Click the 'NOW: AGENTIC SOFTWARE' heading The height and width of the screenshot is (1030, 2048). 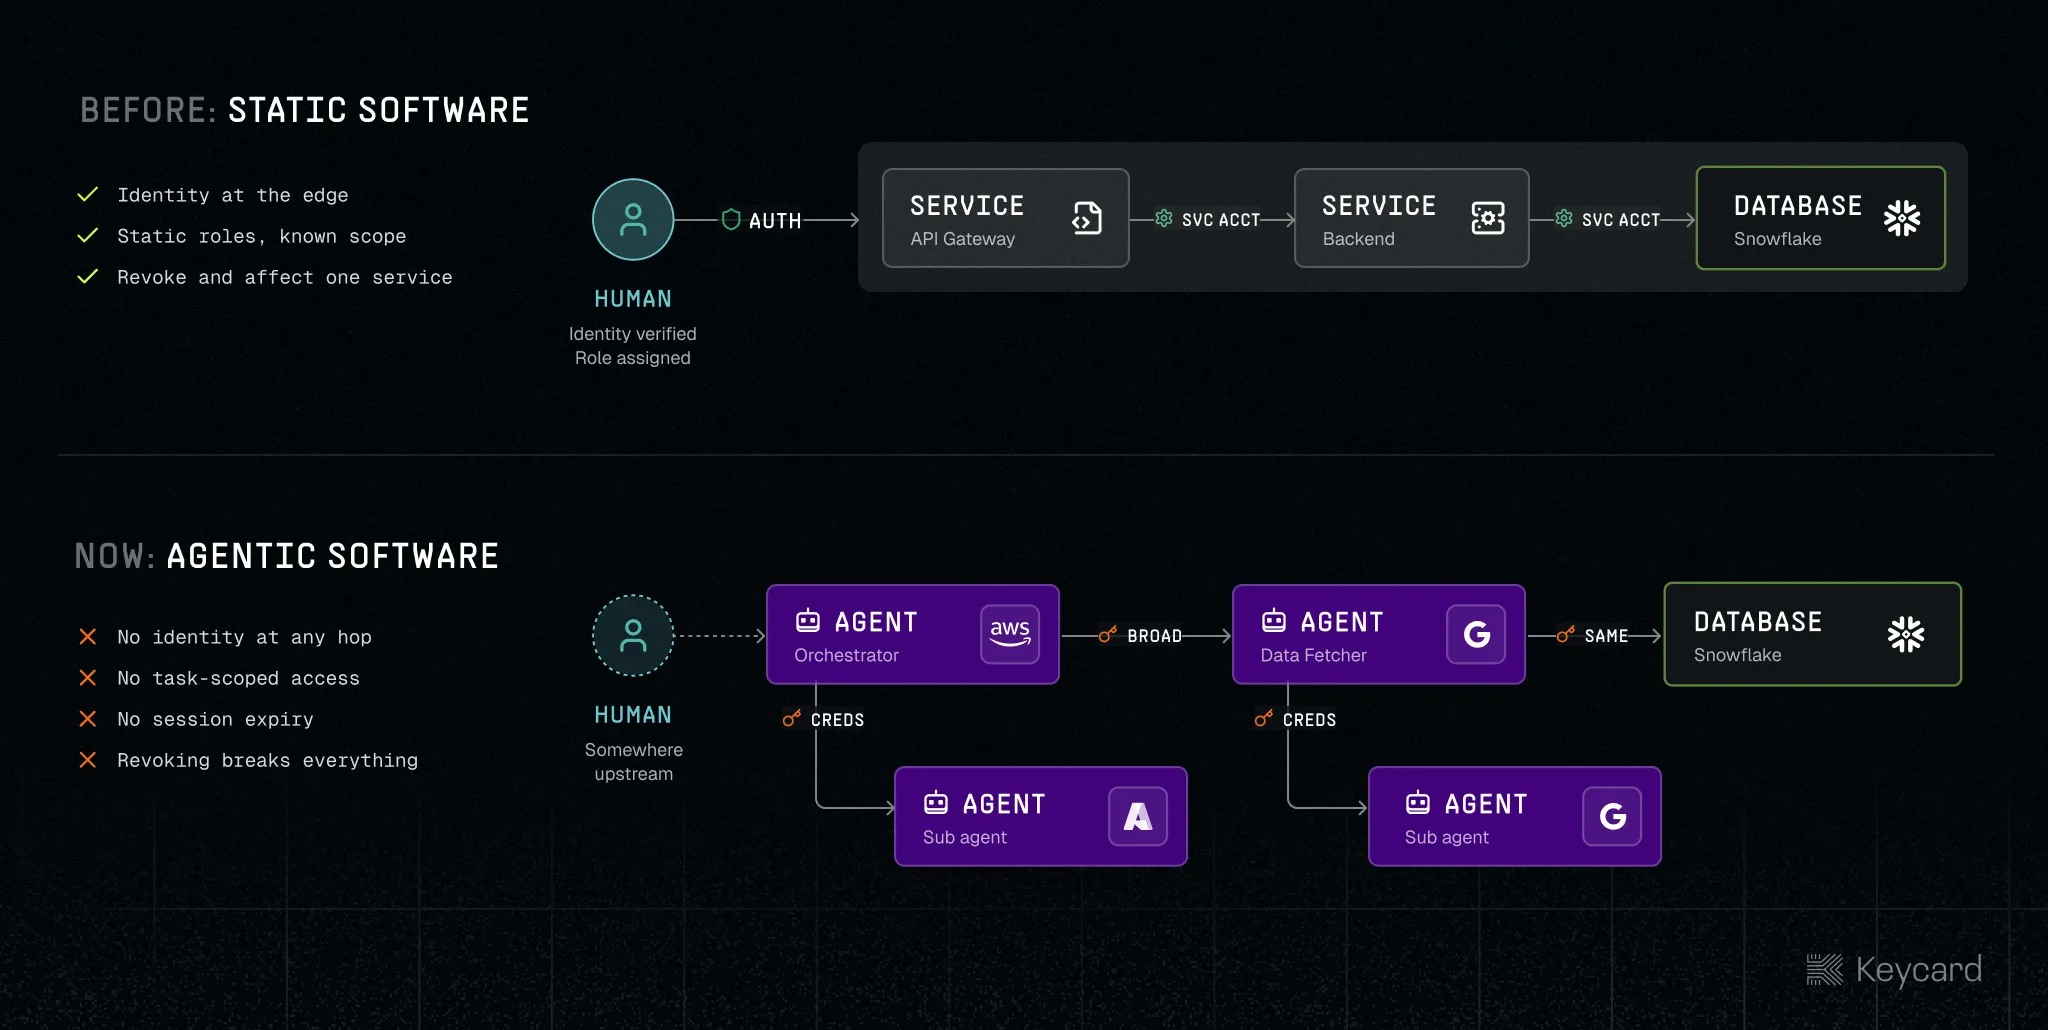tap(287, 556)
